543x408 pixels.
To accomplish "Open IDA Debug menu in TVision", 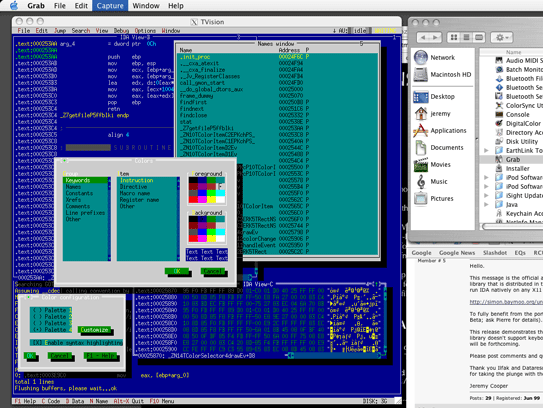I will click(x=121, y=31).
